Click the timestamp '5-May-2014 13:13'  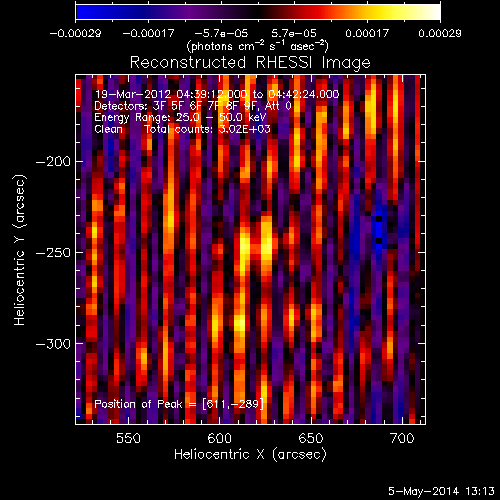[441, 491]
